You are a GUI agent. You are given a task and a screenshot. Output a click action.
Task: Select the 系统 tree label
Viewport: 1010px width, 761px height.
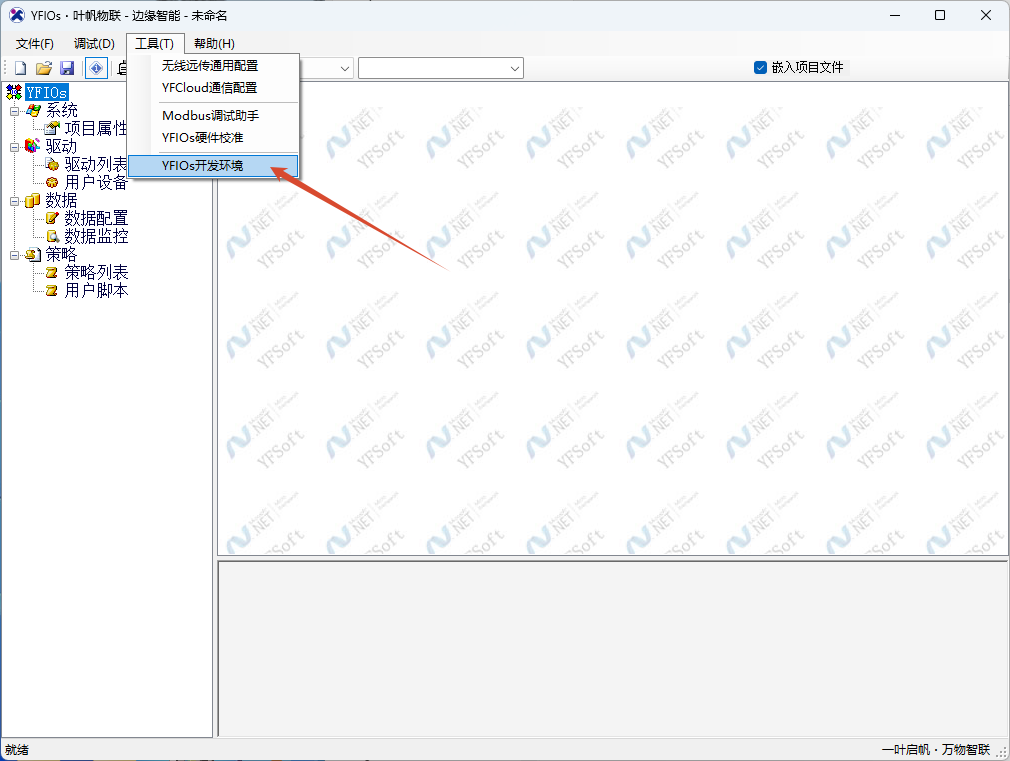61,110
